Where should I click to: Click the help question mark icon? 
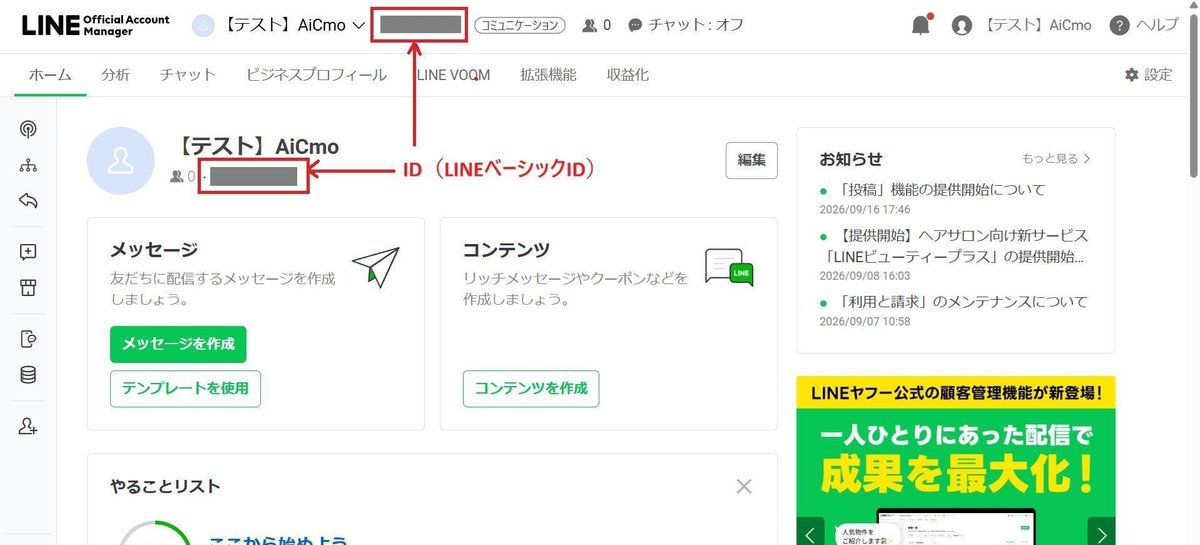[1119, 25]
